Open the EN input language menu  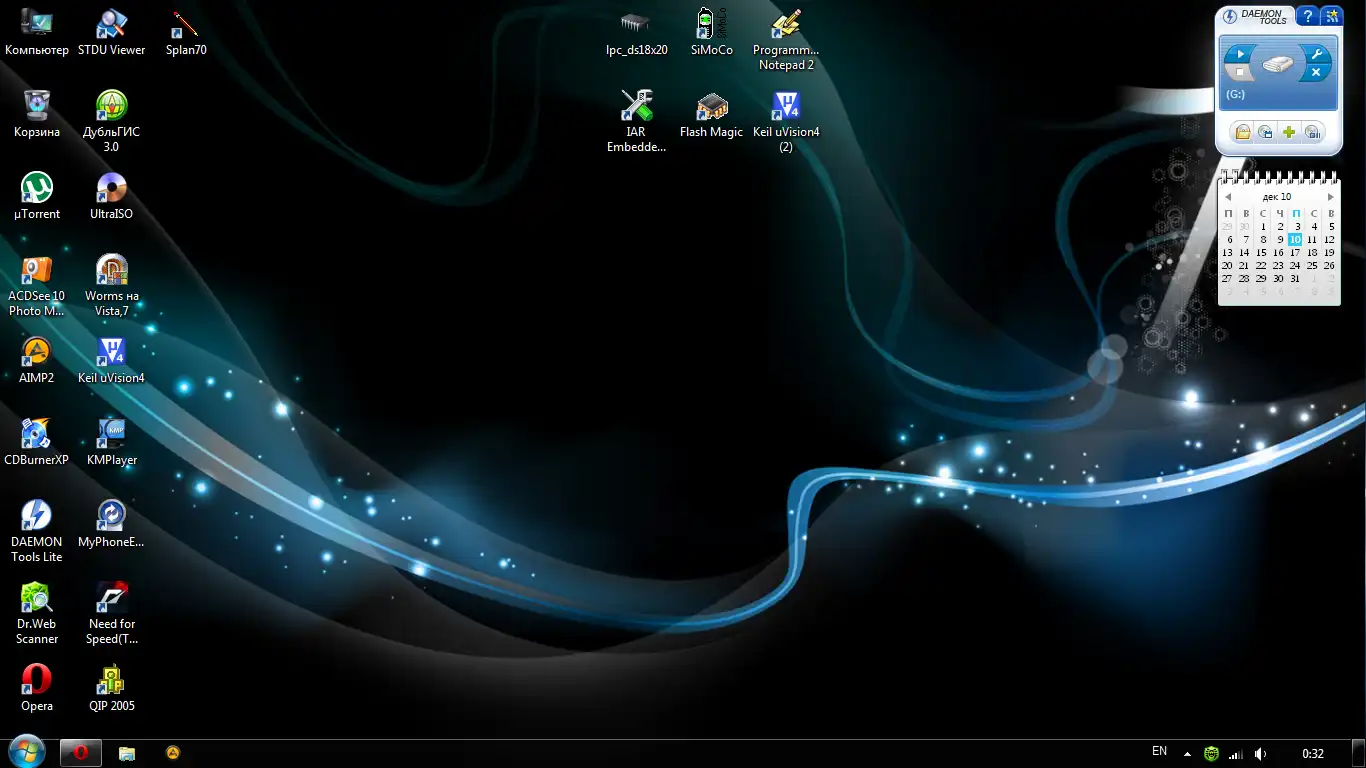tap(1159, 752)
